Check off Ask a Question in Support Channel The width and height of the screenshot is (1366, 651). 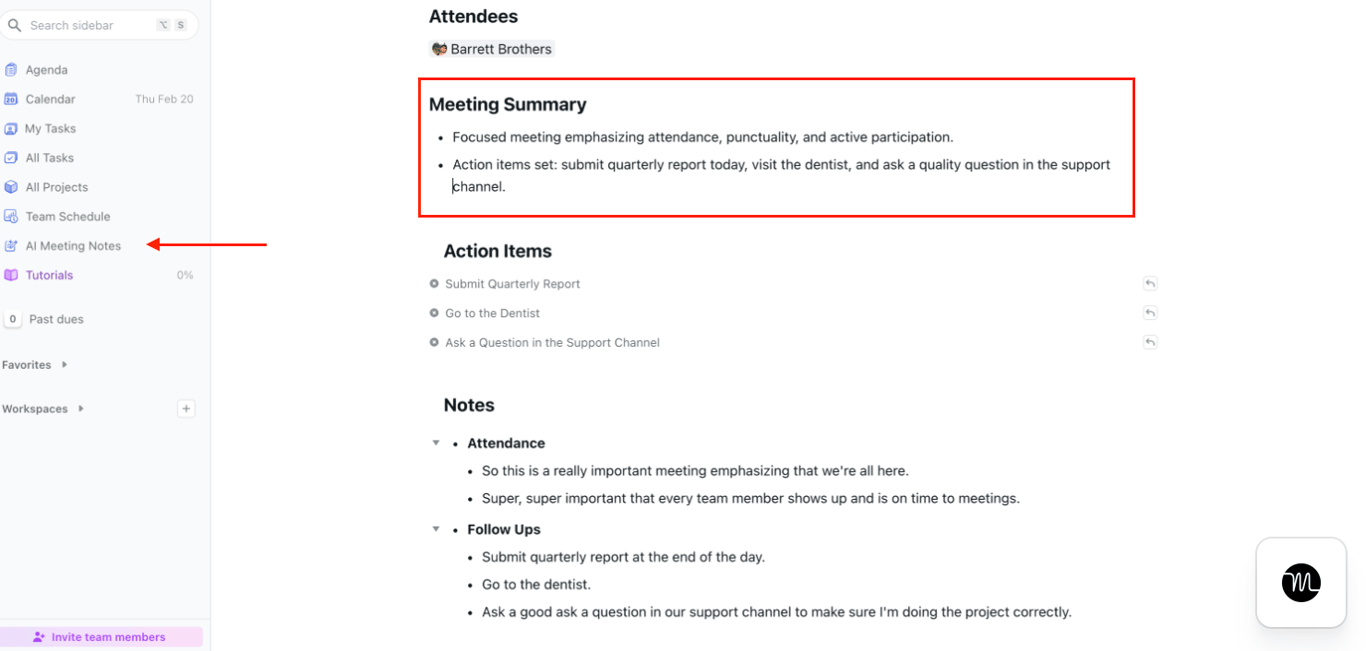434,341
